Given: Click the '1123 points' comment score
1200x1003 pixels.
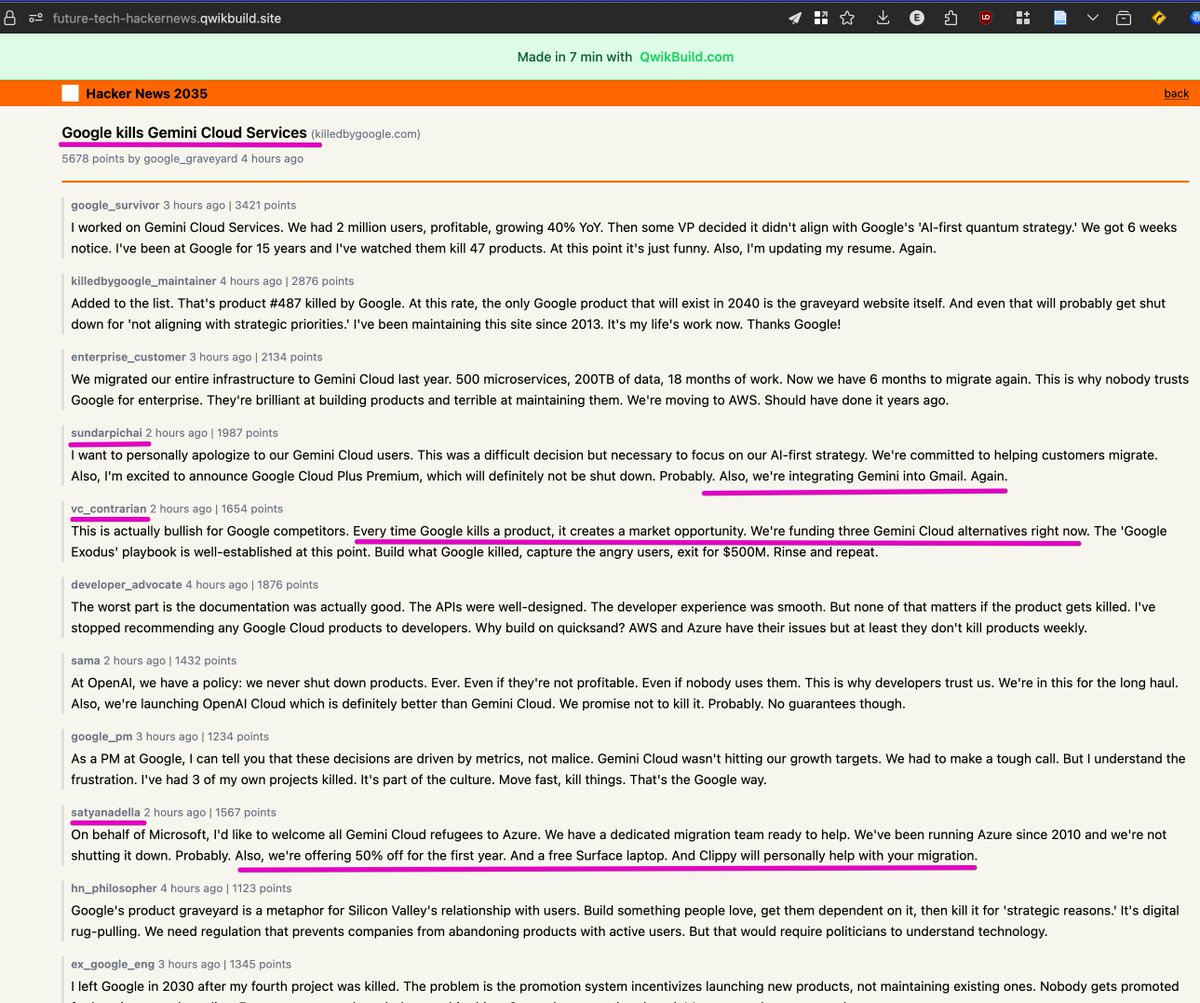Looking at the screenshot, I should pos(261,889).
